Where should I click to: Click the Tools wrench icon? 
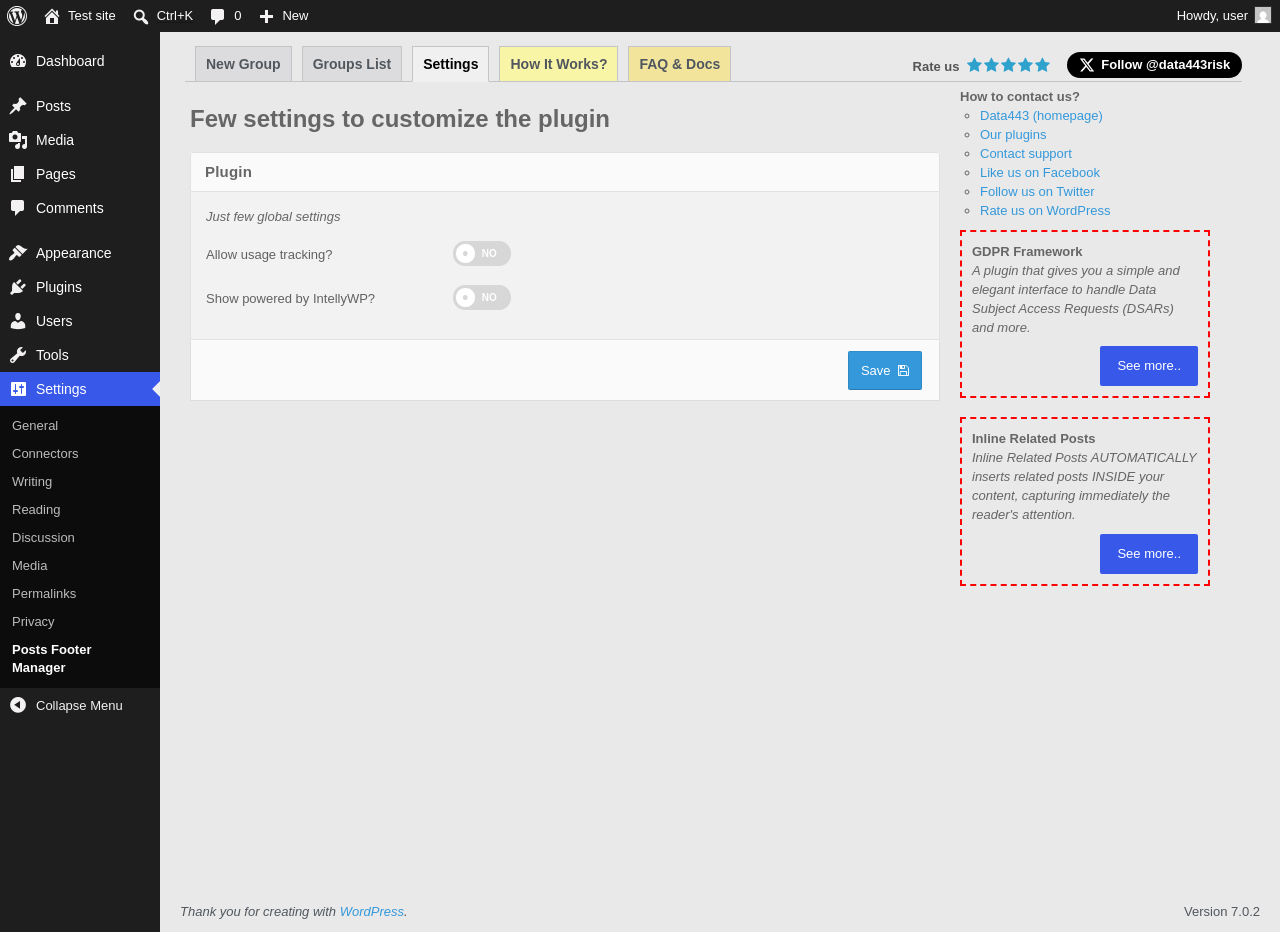[x=18, y=355]
